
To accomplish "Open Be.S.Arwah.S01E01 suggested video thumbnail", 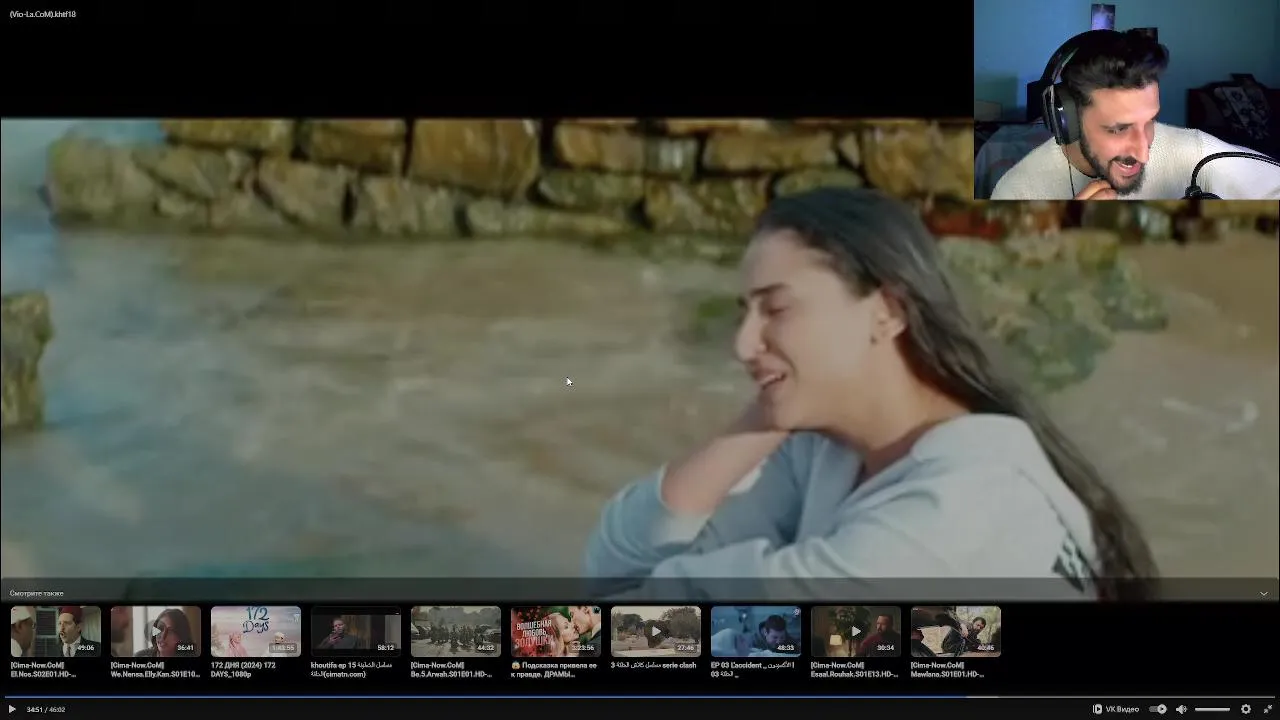I will click(x=456, y=631).
